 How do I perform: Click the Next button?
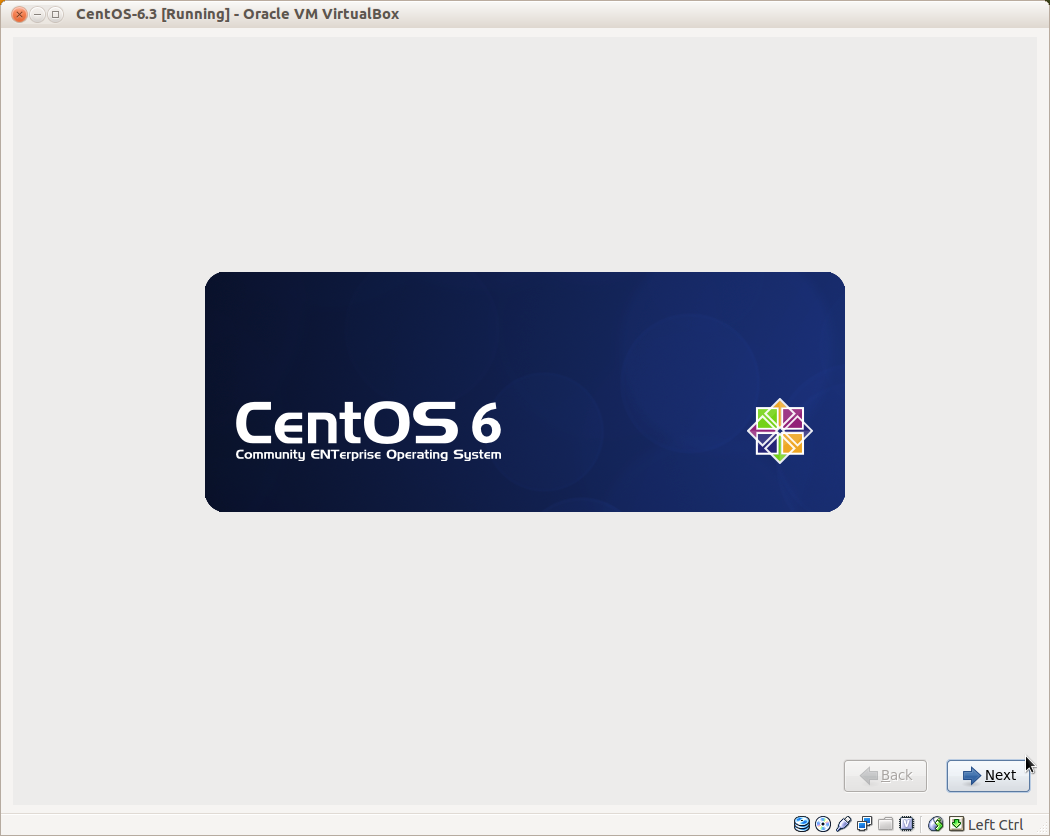tap(988, 776)
